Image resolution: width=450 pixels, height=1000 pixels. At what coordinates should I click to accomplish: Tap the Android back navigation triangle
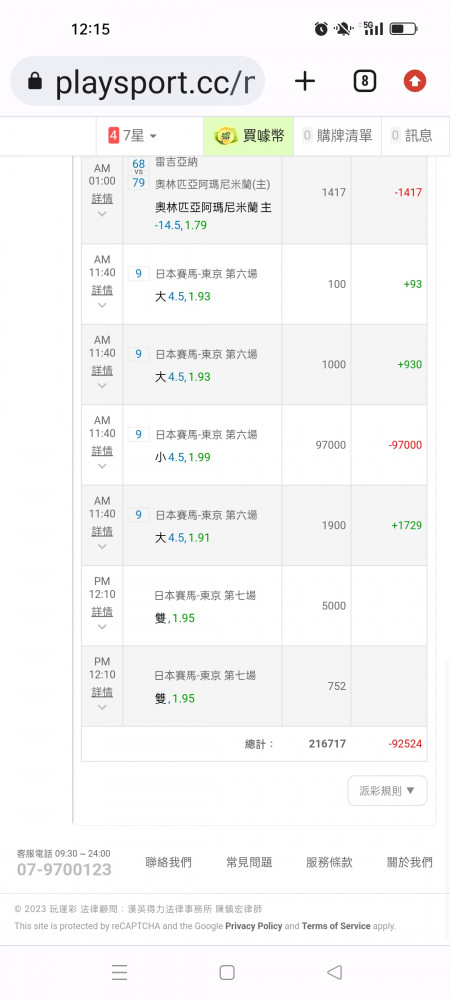tap(334, 972)
